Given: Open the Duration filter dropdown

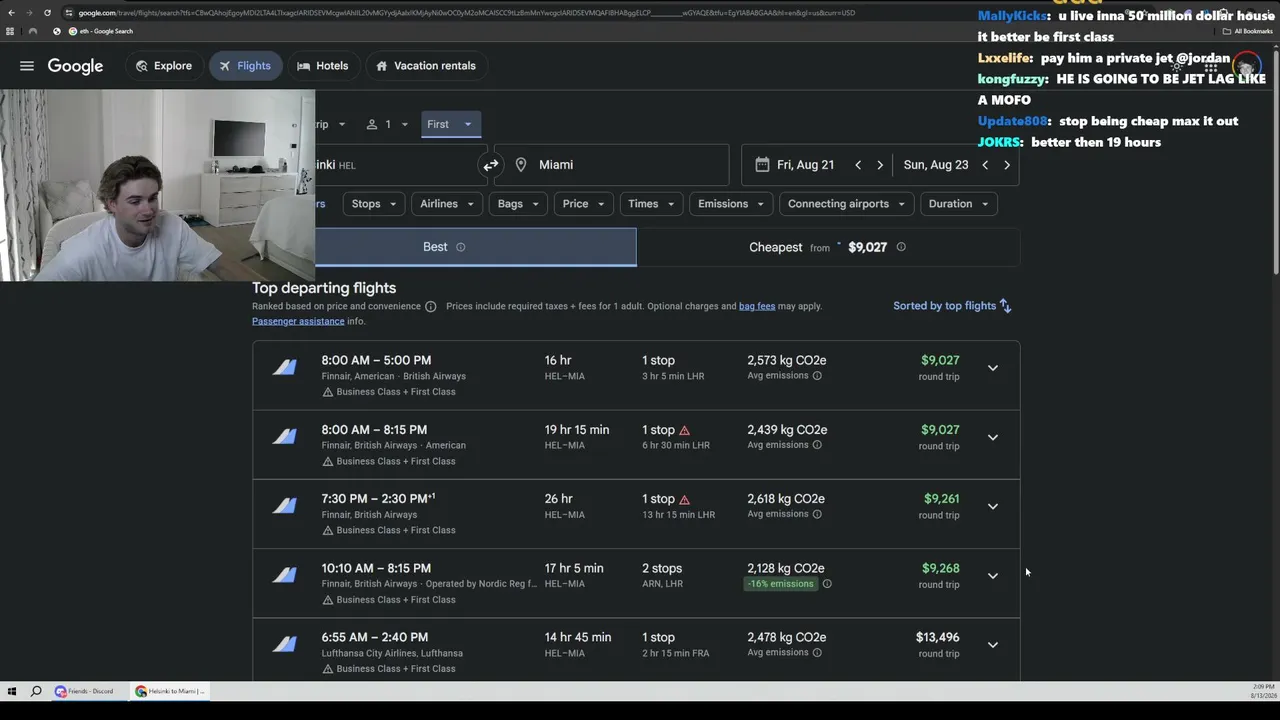Looking at the screenshot, I should (958, 204).
